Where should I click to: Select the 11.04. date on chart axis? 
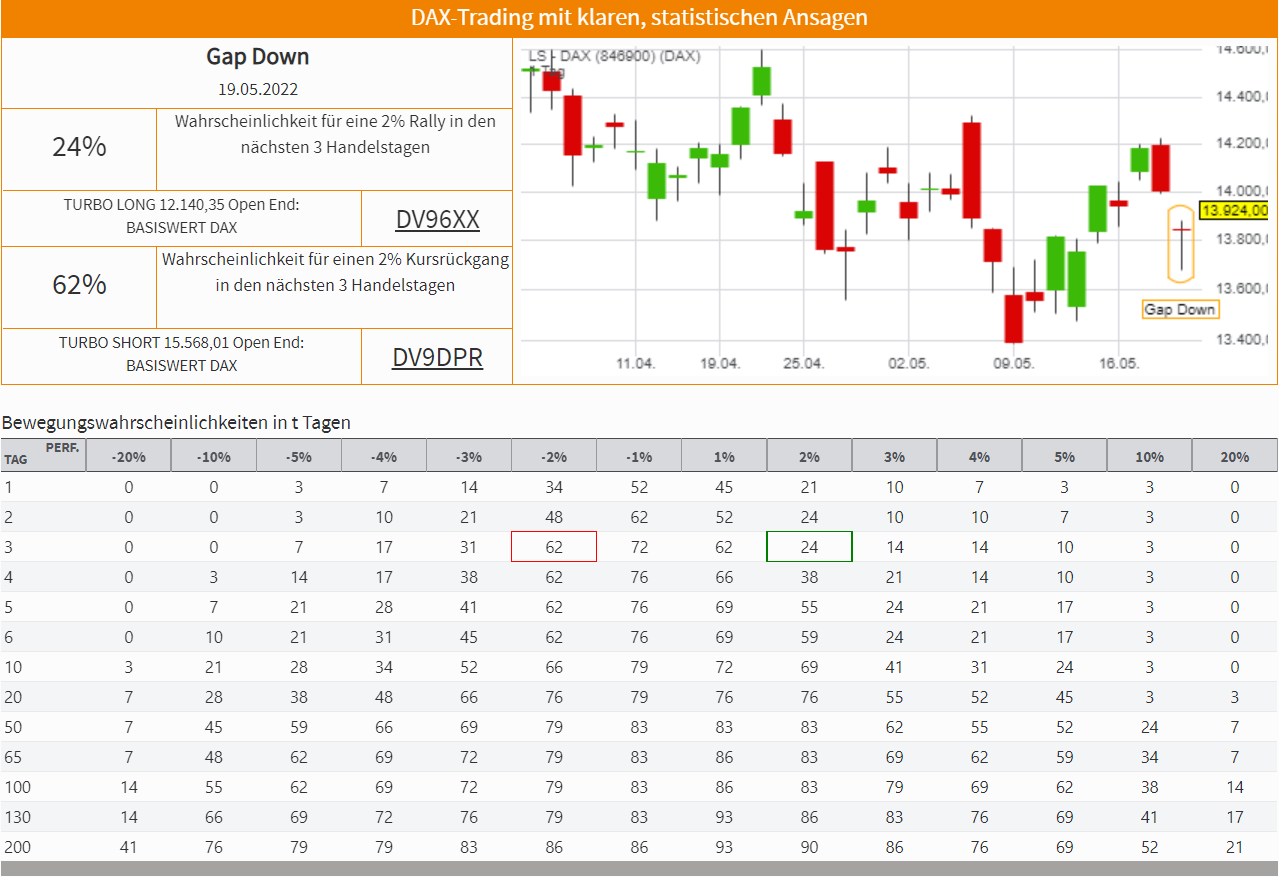click(635, 364)
